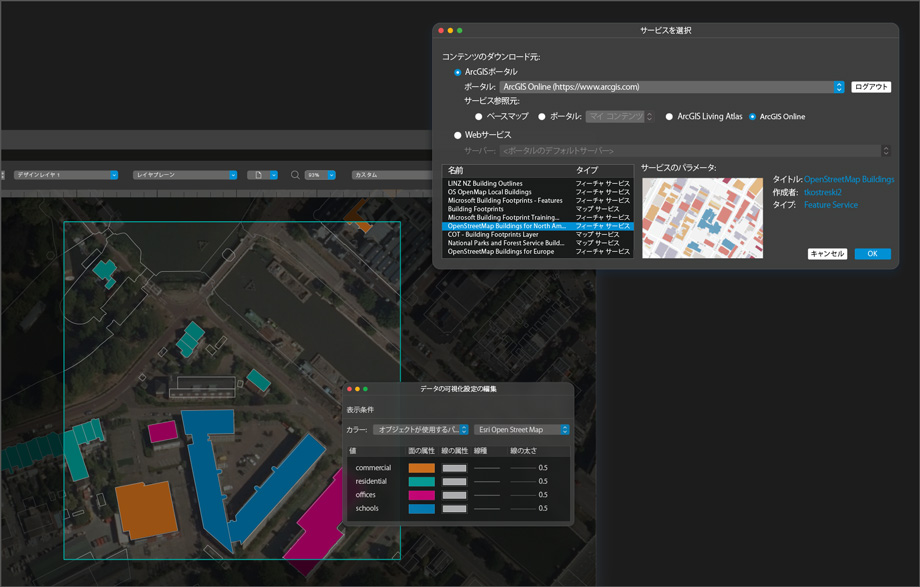This screenshot has width=920, height=587.
Task: Select the ArcGISポータル radio button
Action: click(x=458, y=72)
